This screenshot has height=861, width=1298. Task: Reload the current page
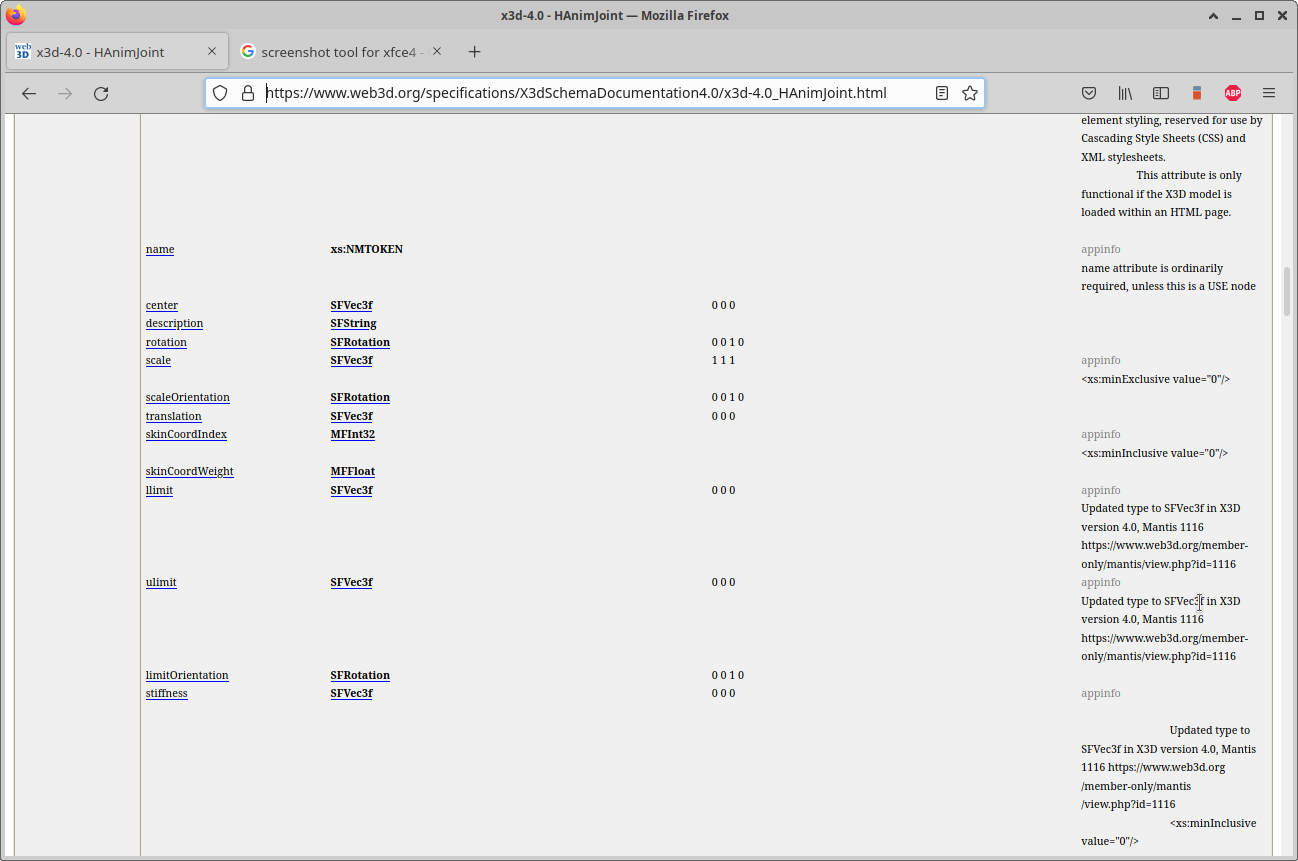click(101, 93)
